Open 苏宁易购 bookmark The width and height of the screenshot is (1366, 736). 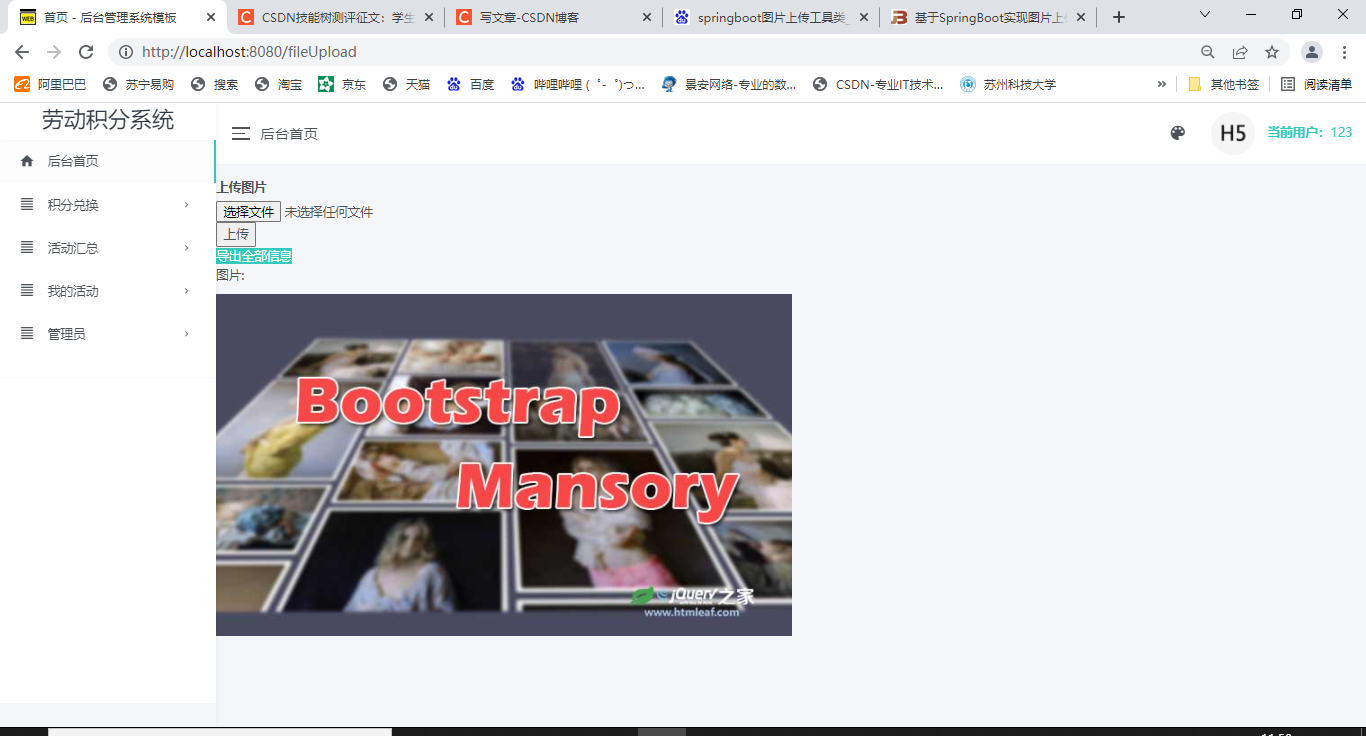(x=139, y=84)
